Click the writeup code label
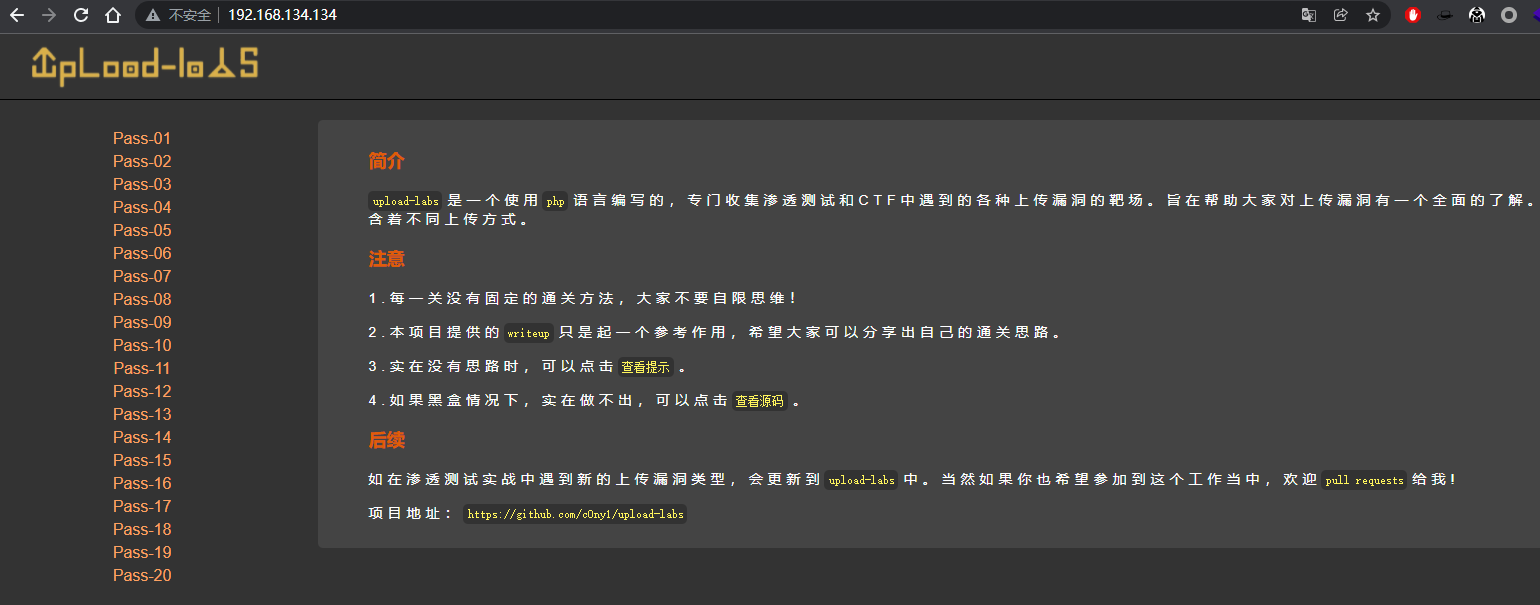This screenshot has height=605, width=1540. [x=528, y=333]
